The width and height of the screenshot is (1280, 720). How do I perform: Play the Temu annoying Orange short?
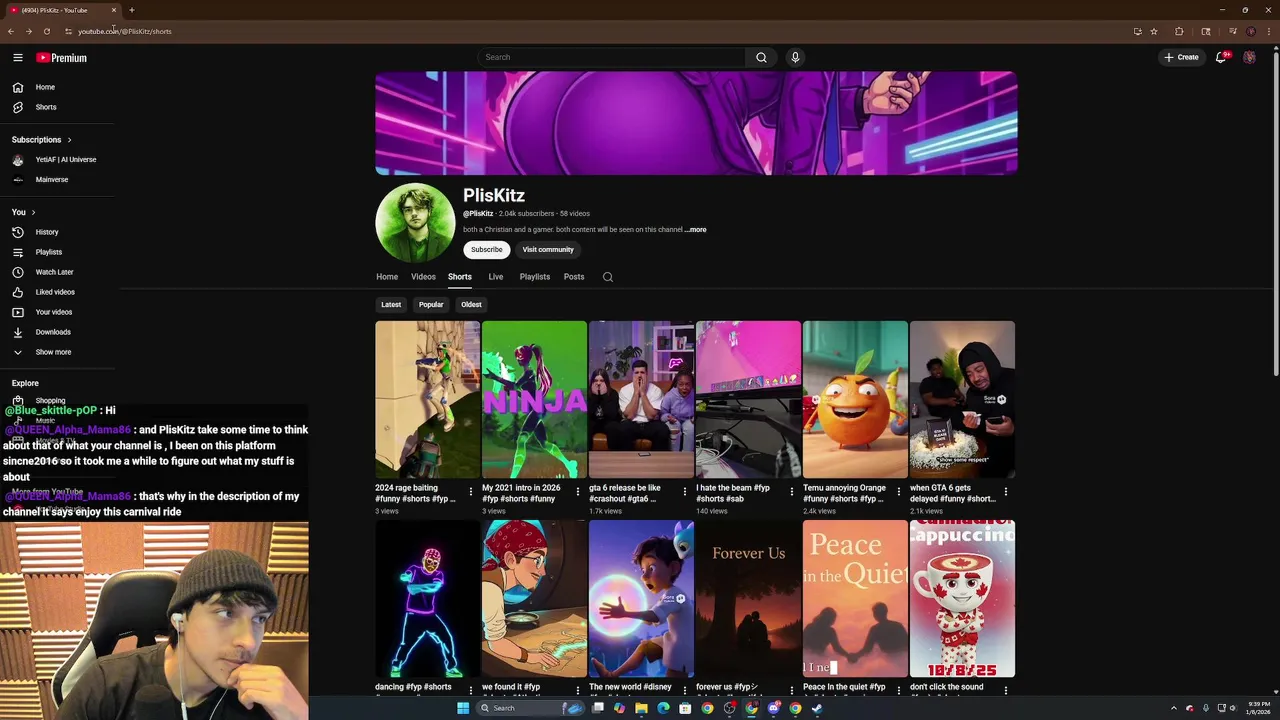[x=855, y=400]
